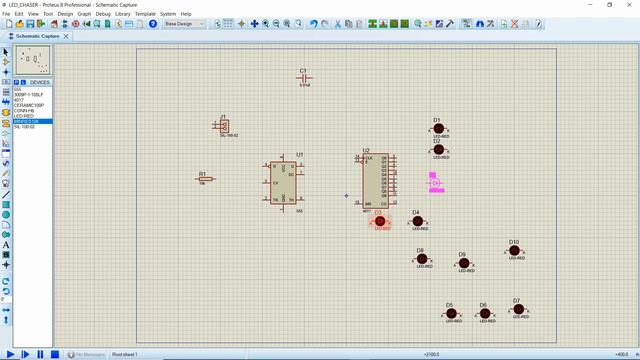
Task: Open the Debug menu
Action: [103, 14]
